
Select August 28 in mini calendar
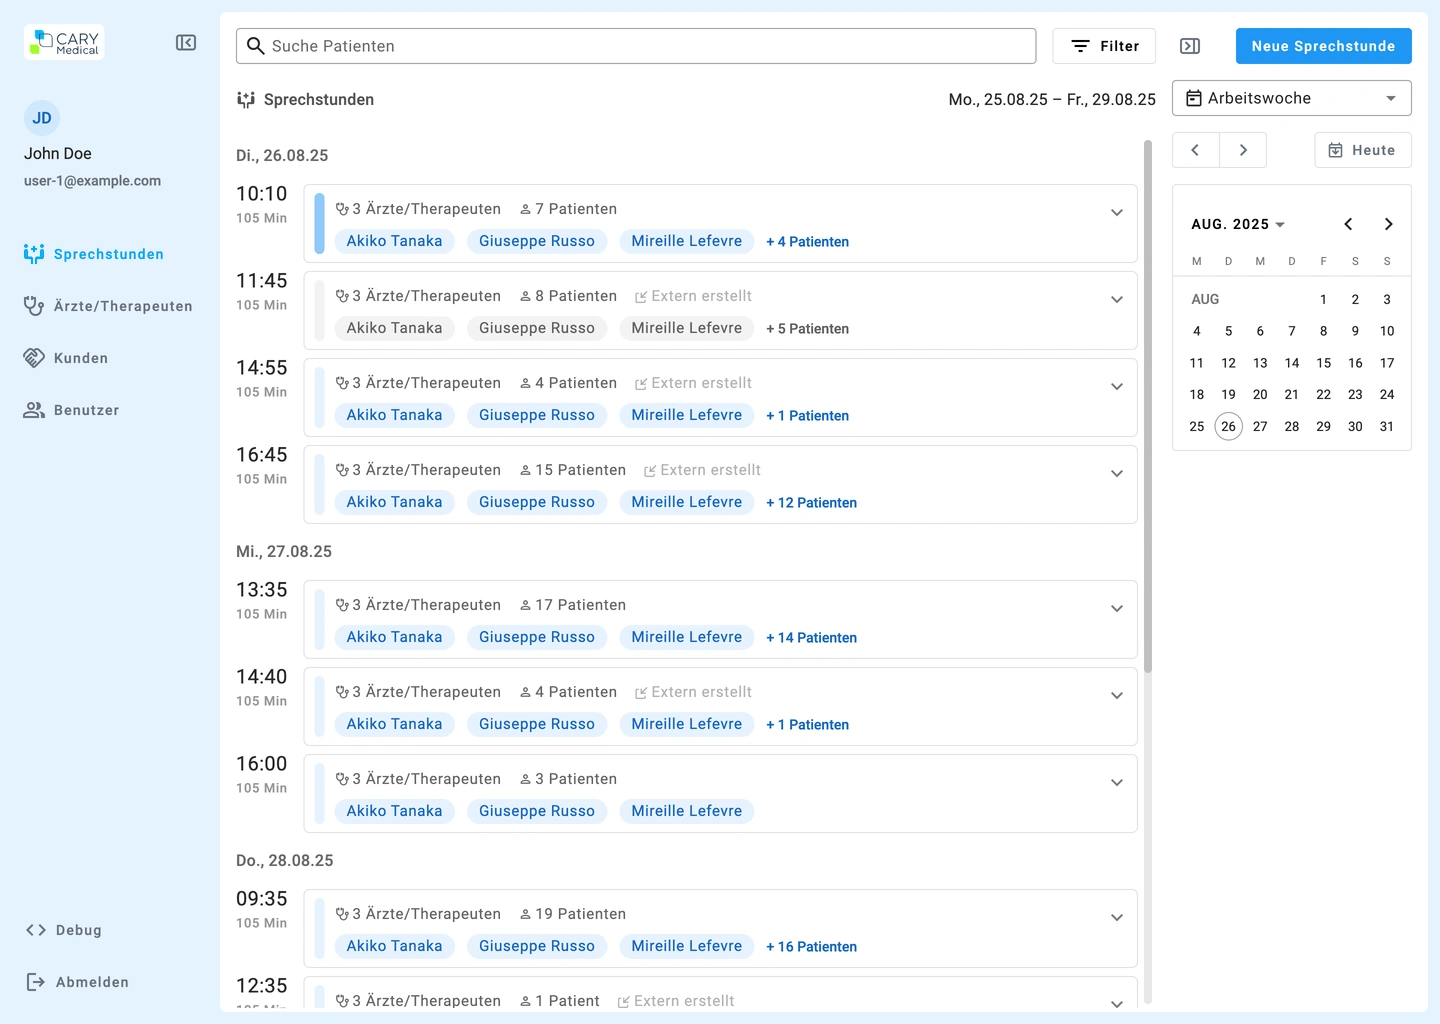[1292, 426]
